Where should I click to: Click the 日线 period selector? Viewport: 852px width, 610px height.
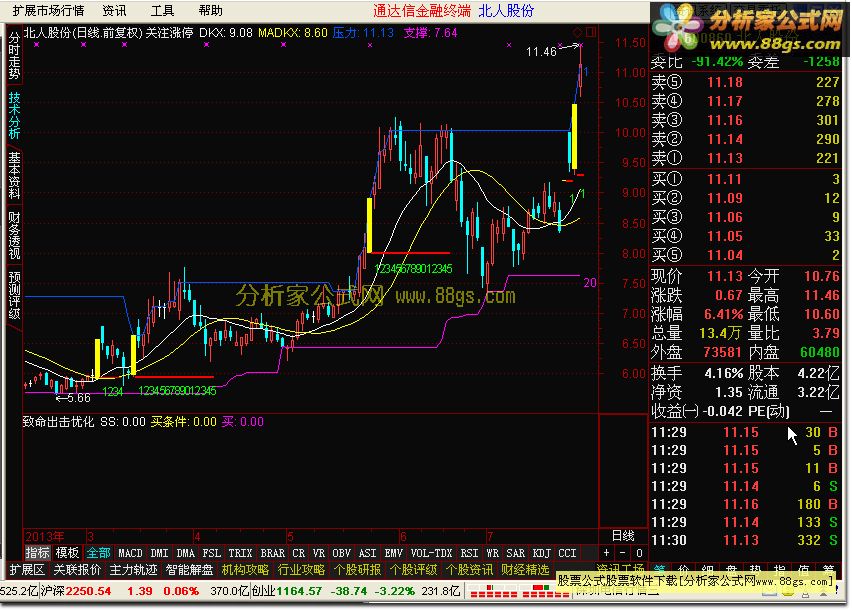click(x=623, y=536)
